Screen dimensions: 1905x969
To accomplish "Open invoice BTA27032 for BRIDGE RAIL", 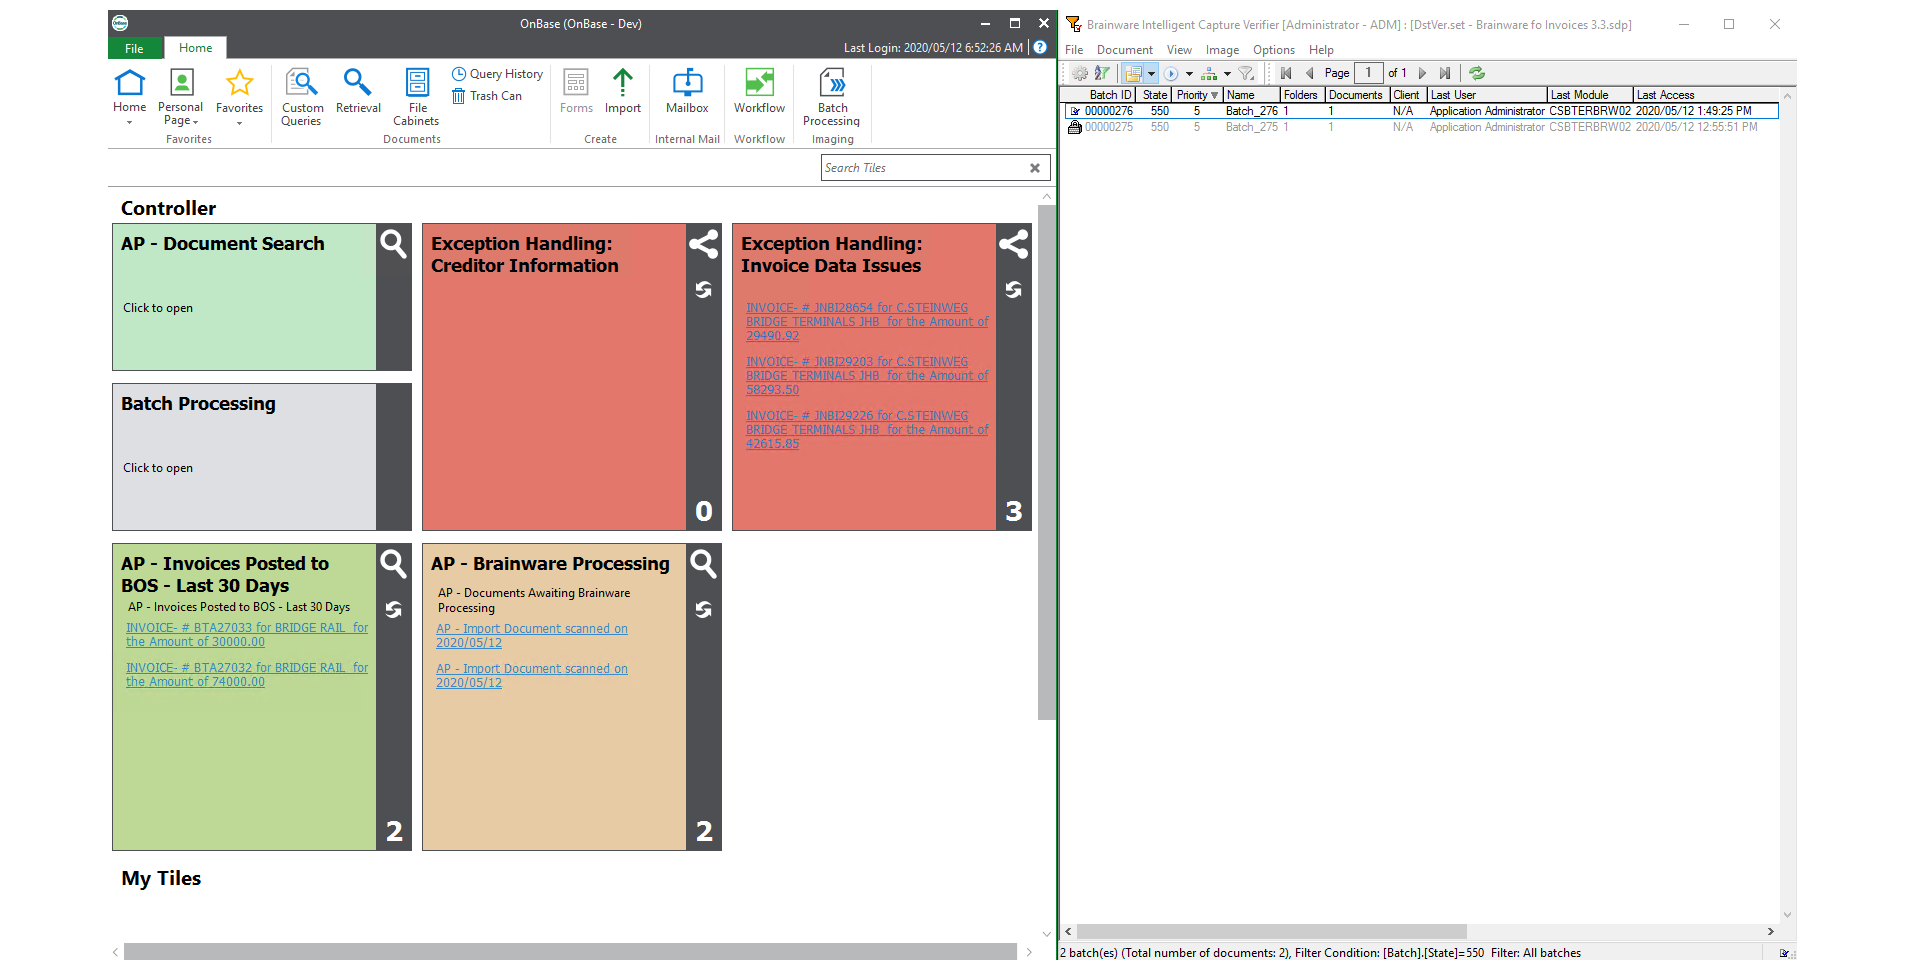I will (247, 675).
